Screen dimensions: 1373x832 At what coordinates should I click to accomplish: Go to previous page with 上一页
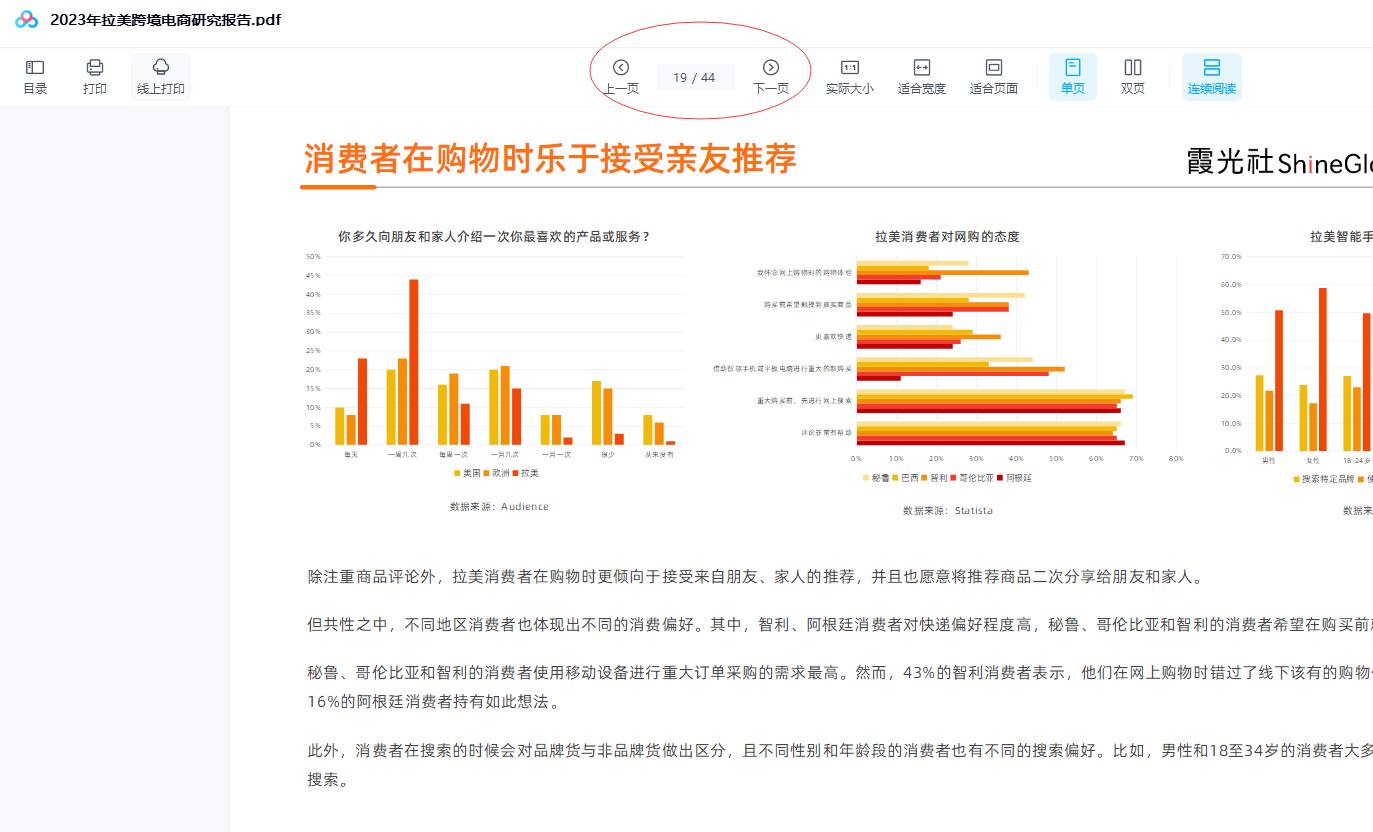pos(620,76)
